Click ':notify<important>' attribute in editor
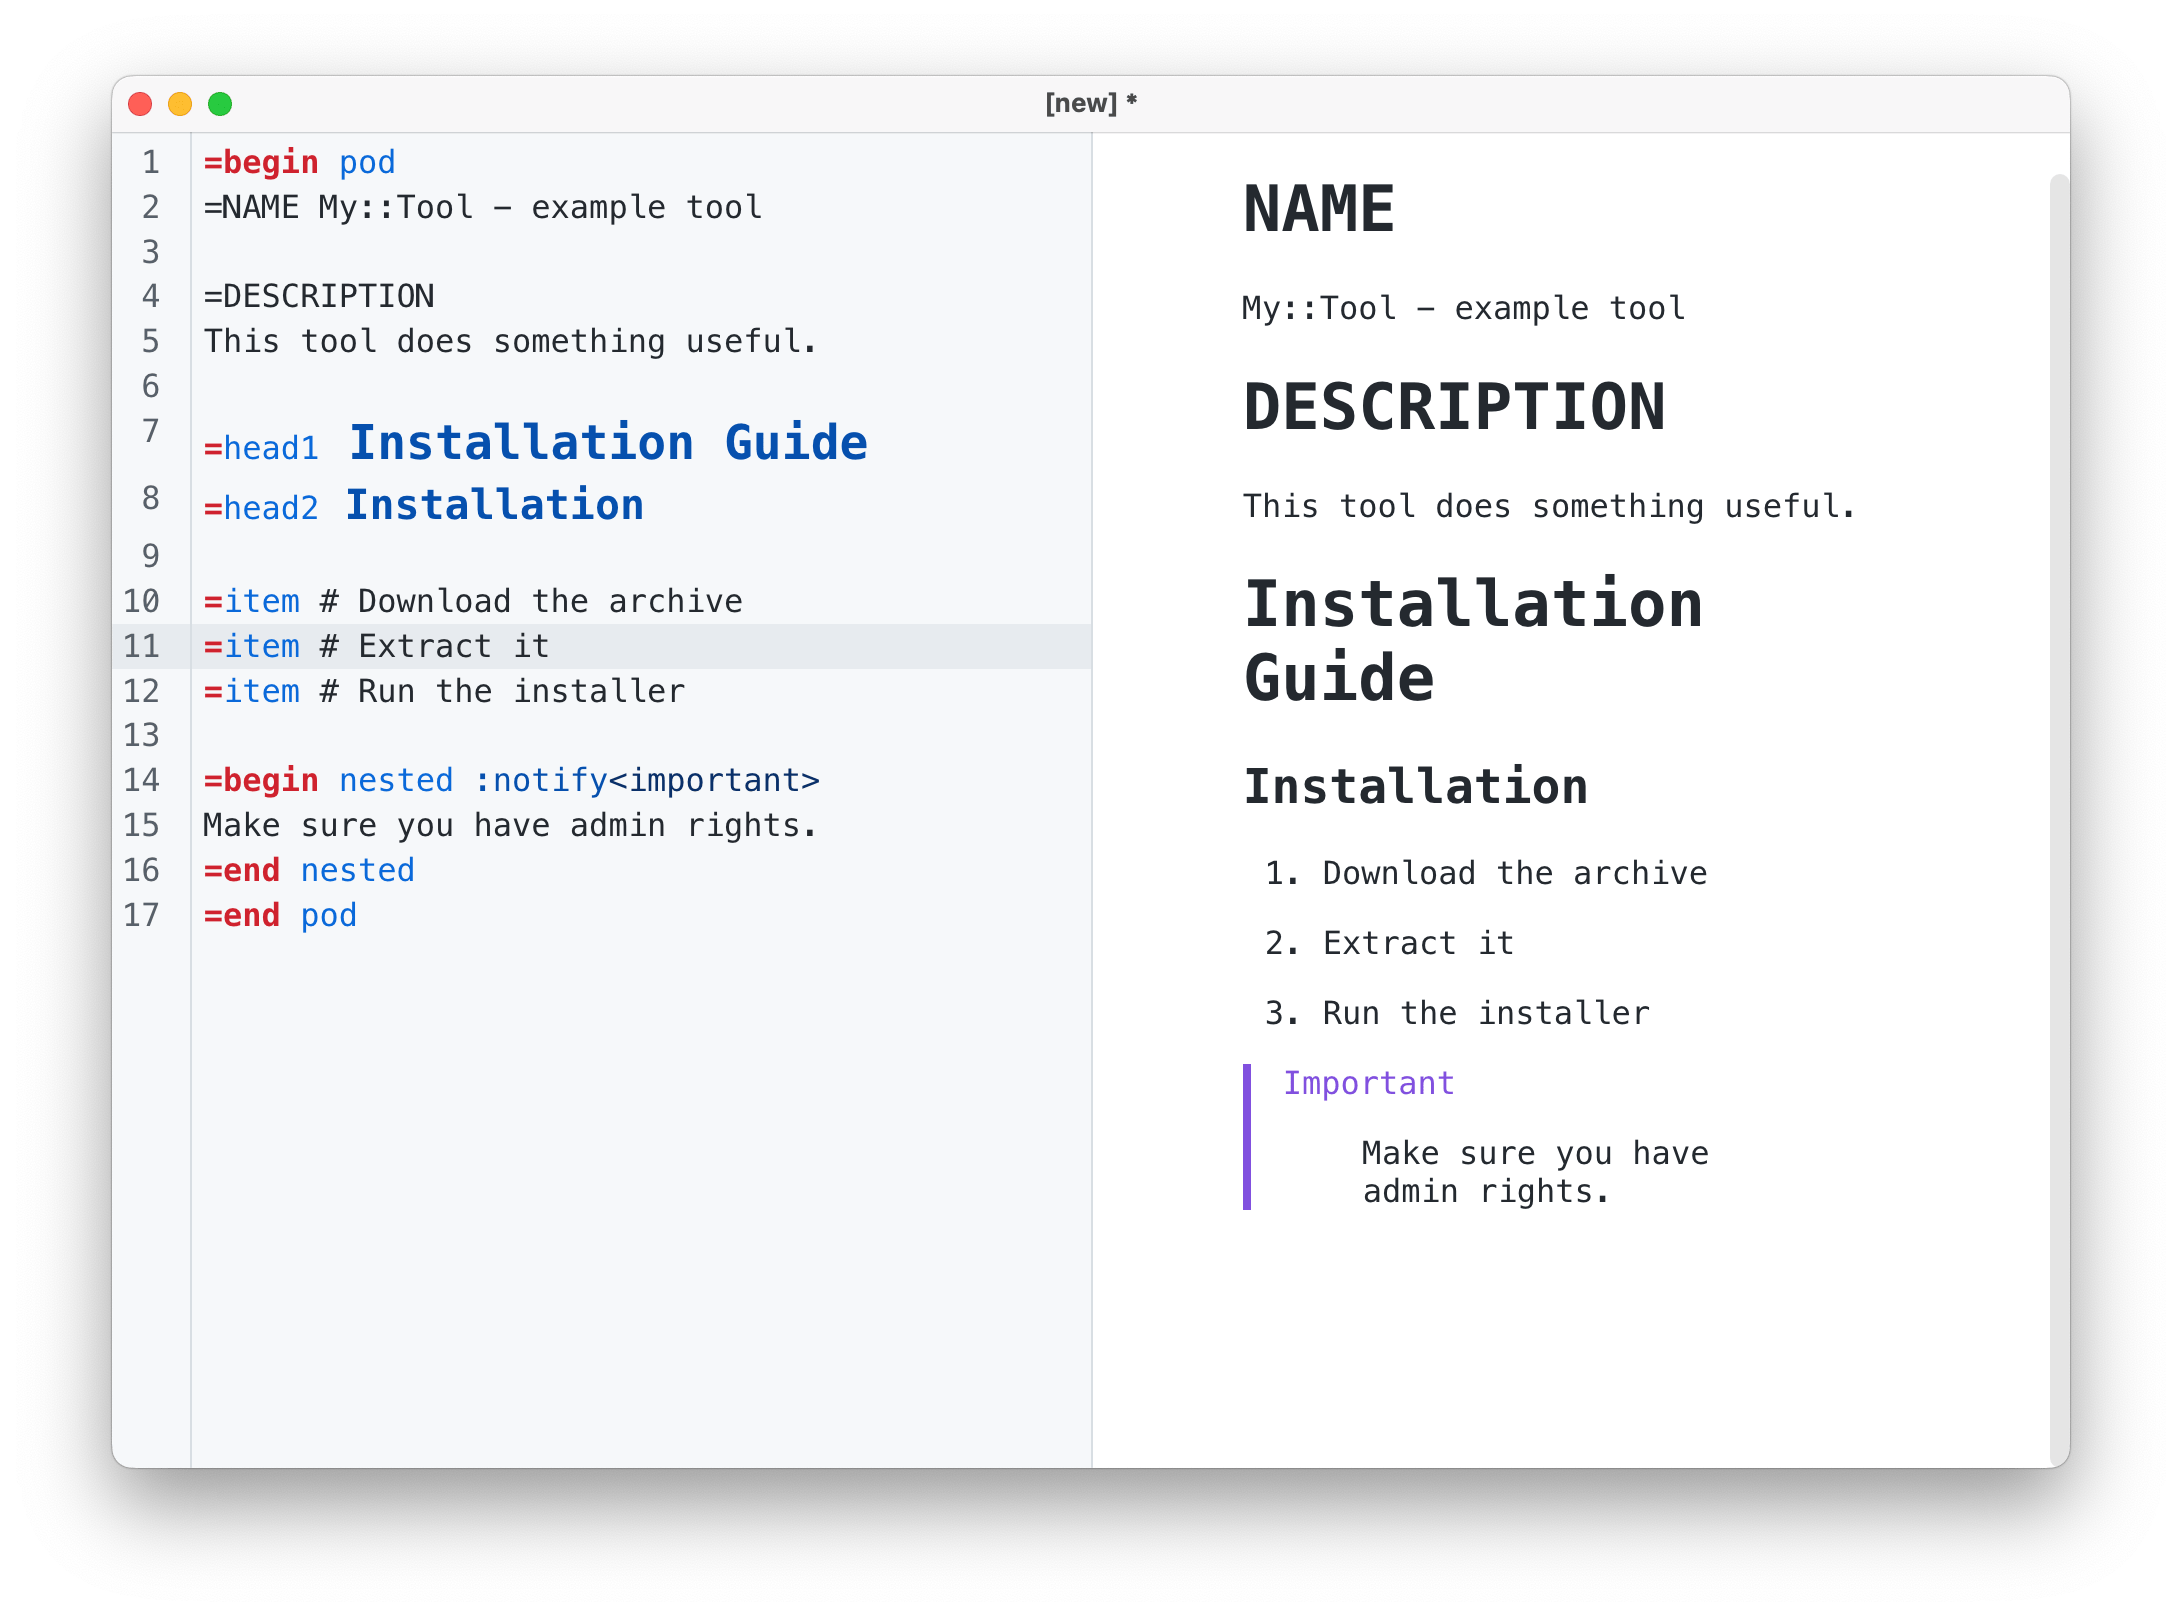 [x=646, y=780]
